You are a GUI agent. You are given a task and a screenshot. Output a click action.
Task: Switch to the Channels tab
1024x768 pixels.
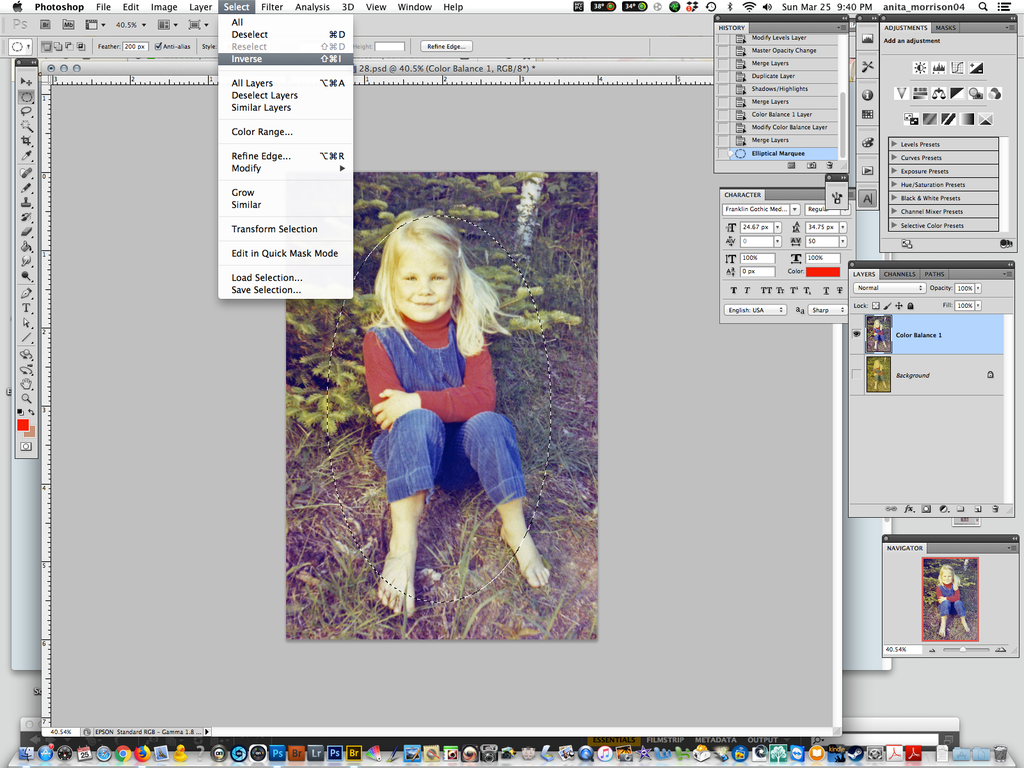898,275
